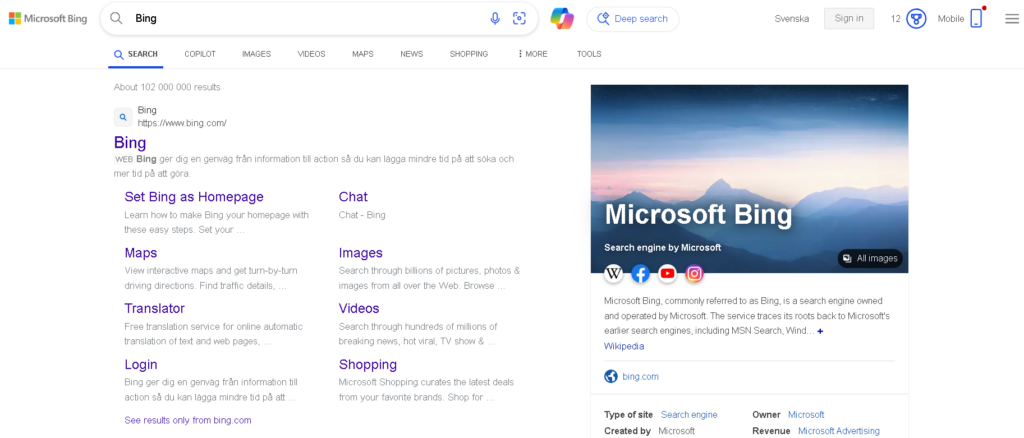Open the hamburger settings menu
The height and width of the screenshot is (438, 1024).
click(x=1012, y=19)
